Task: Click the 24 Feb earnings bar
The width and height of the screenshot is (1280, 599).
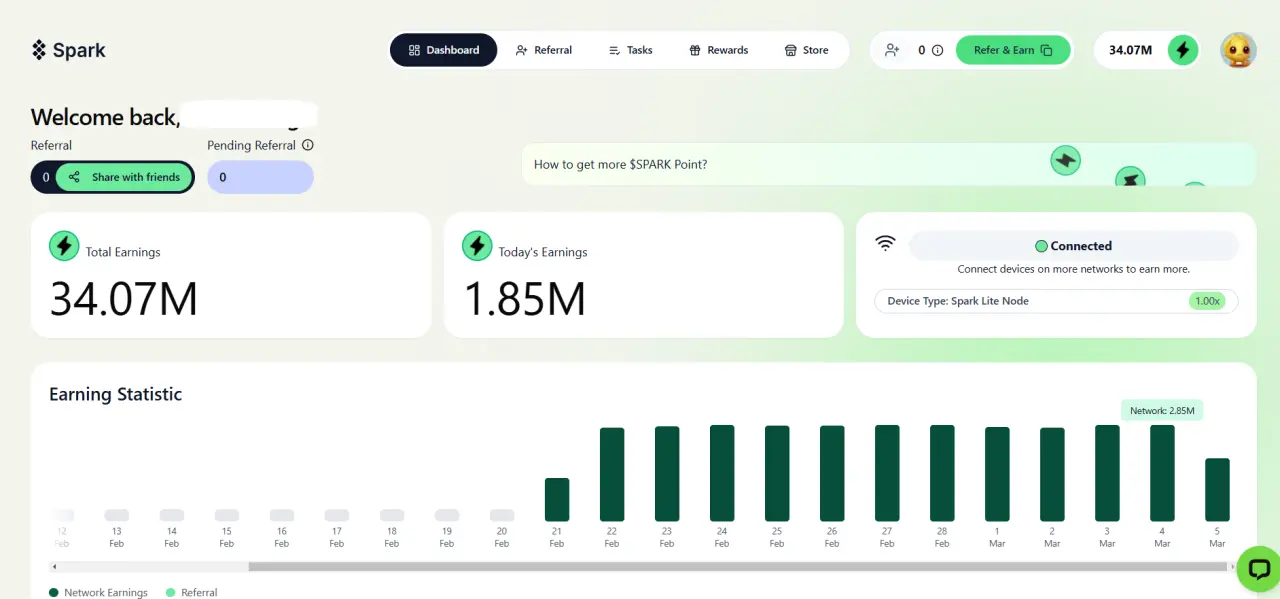Action: 722,473
